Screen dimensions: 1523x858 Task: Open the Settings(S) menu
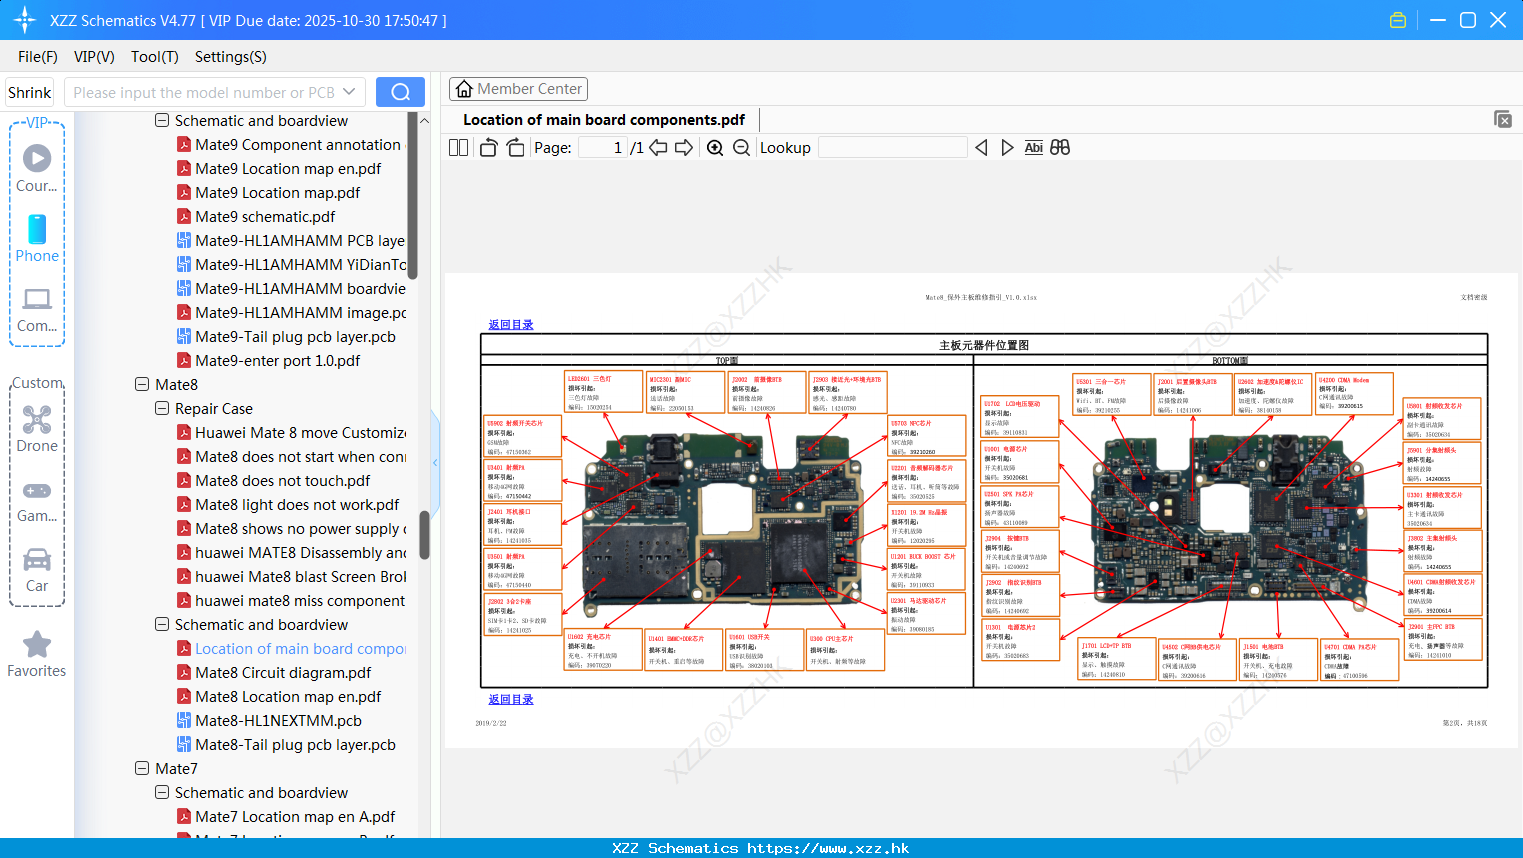(230, 57)
